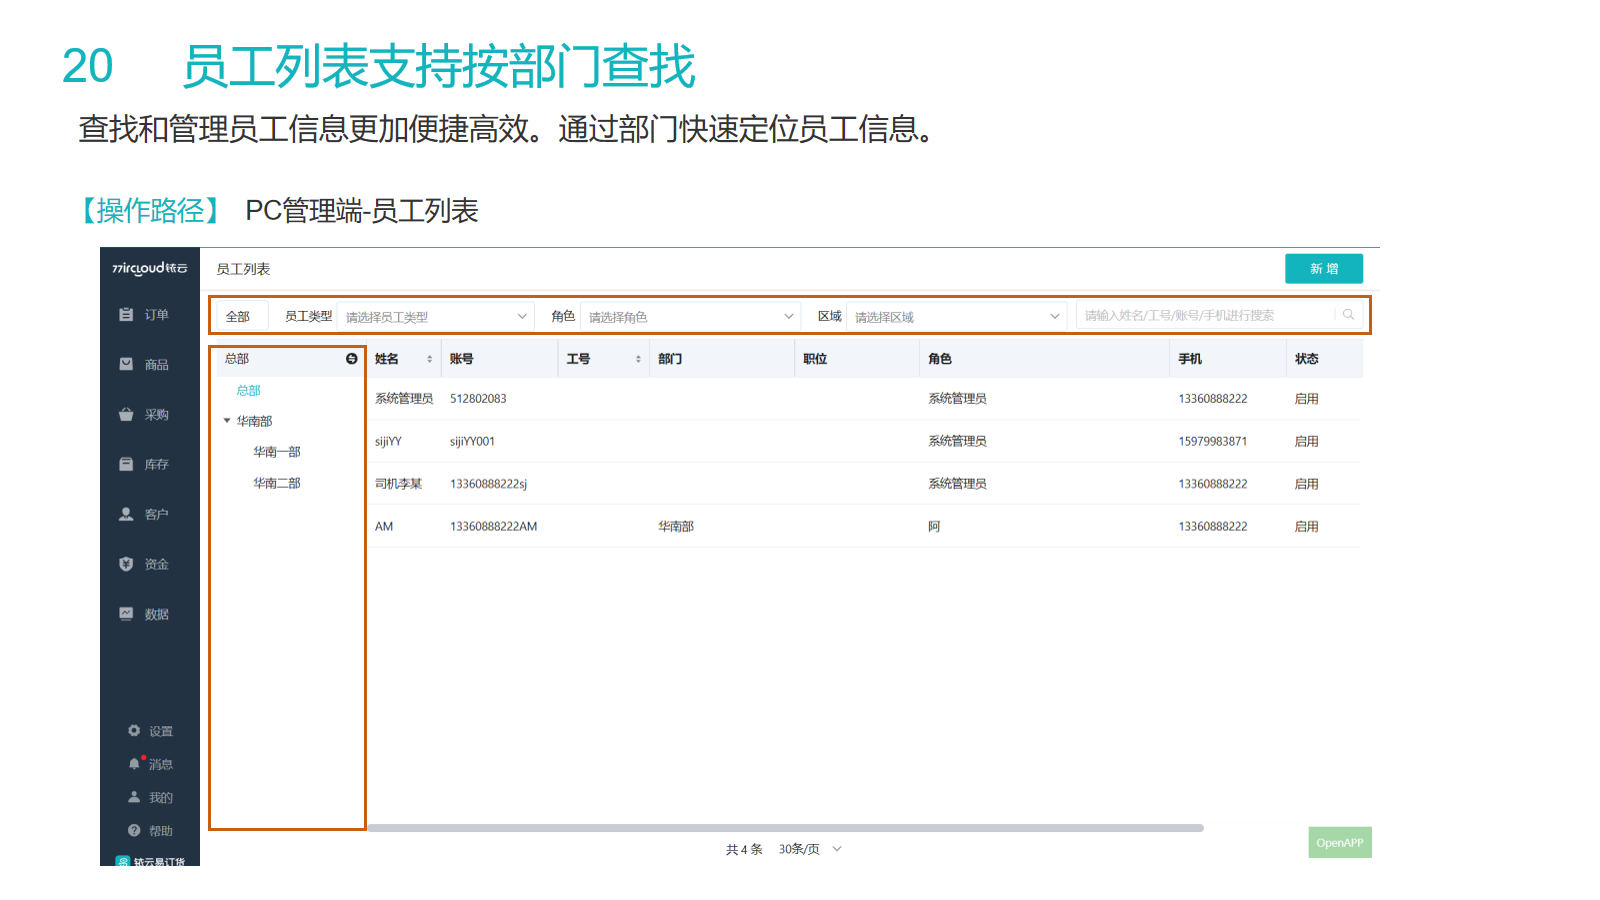Open 库存 menu label in sidebar
Viewport: 1600px width, 900px height.
157,464
